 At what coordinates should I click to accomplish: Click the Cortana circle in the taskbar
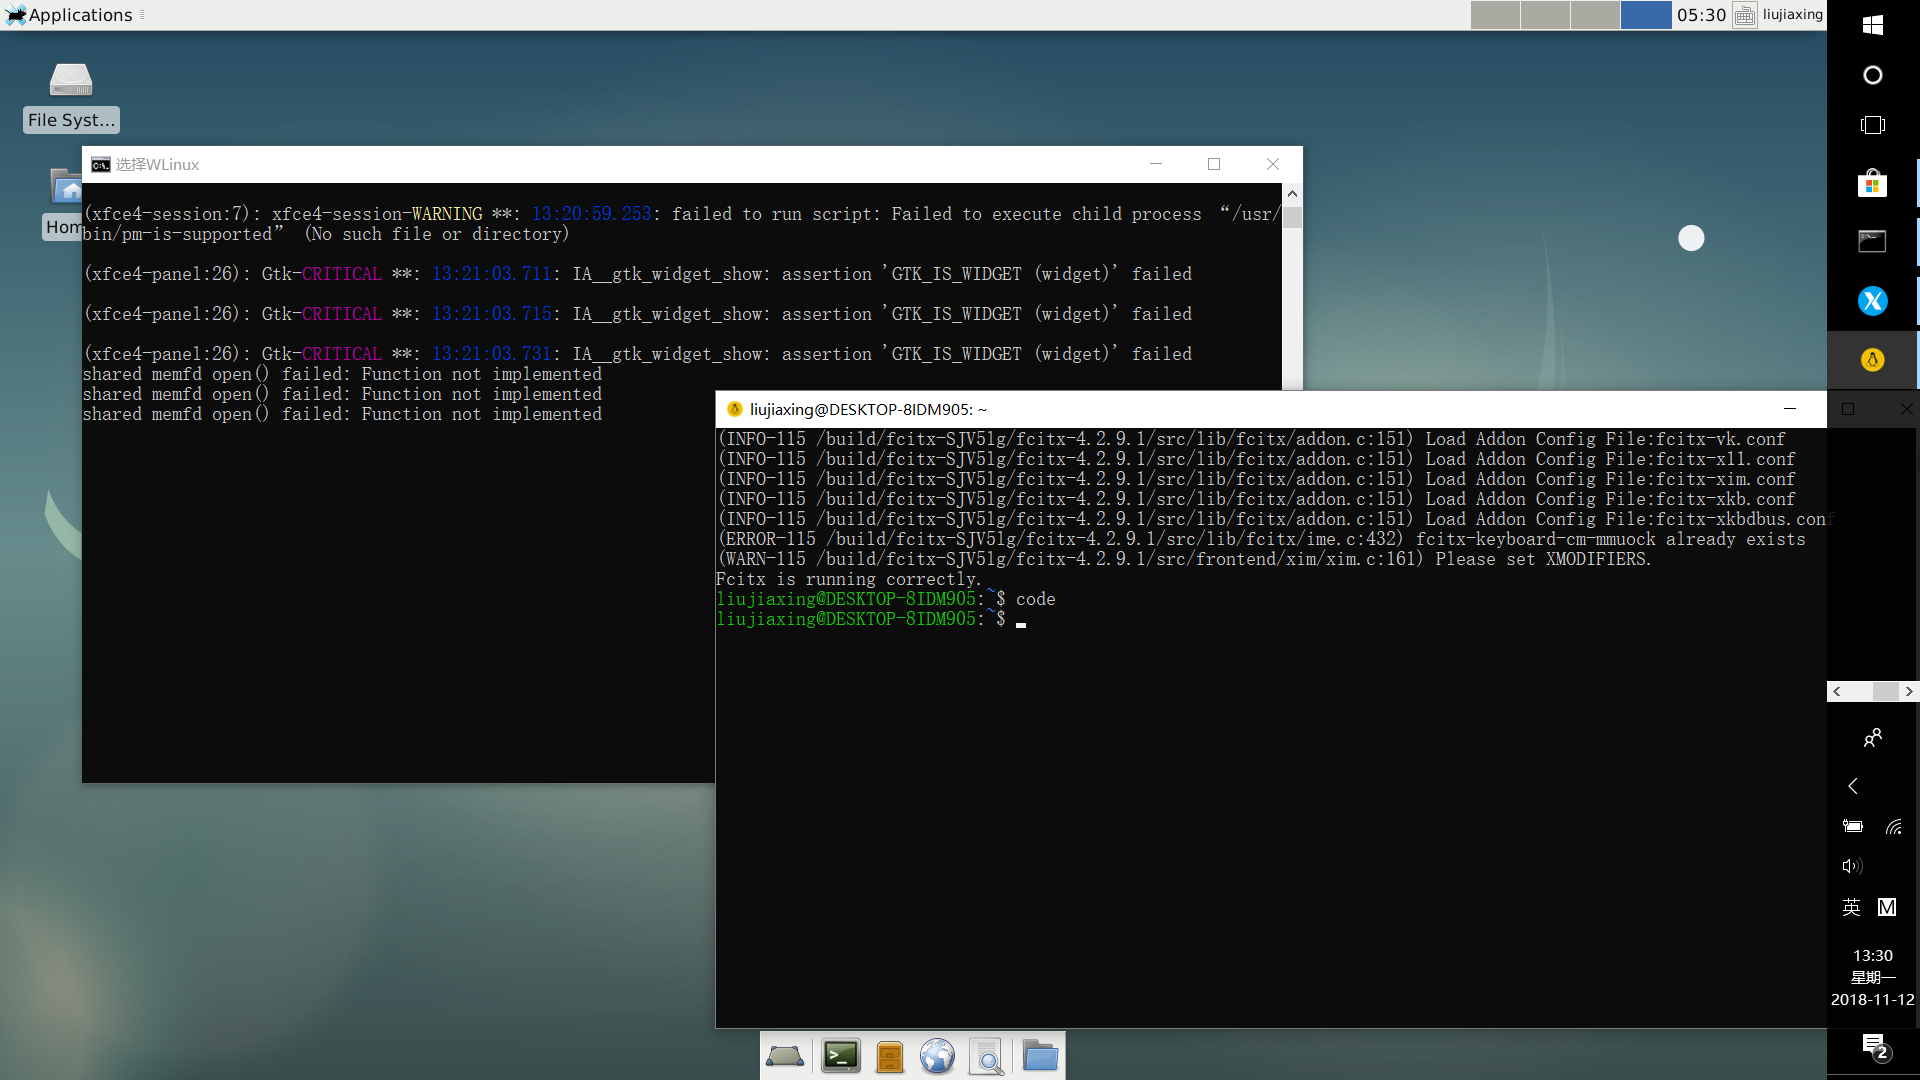[1871, 75]
